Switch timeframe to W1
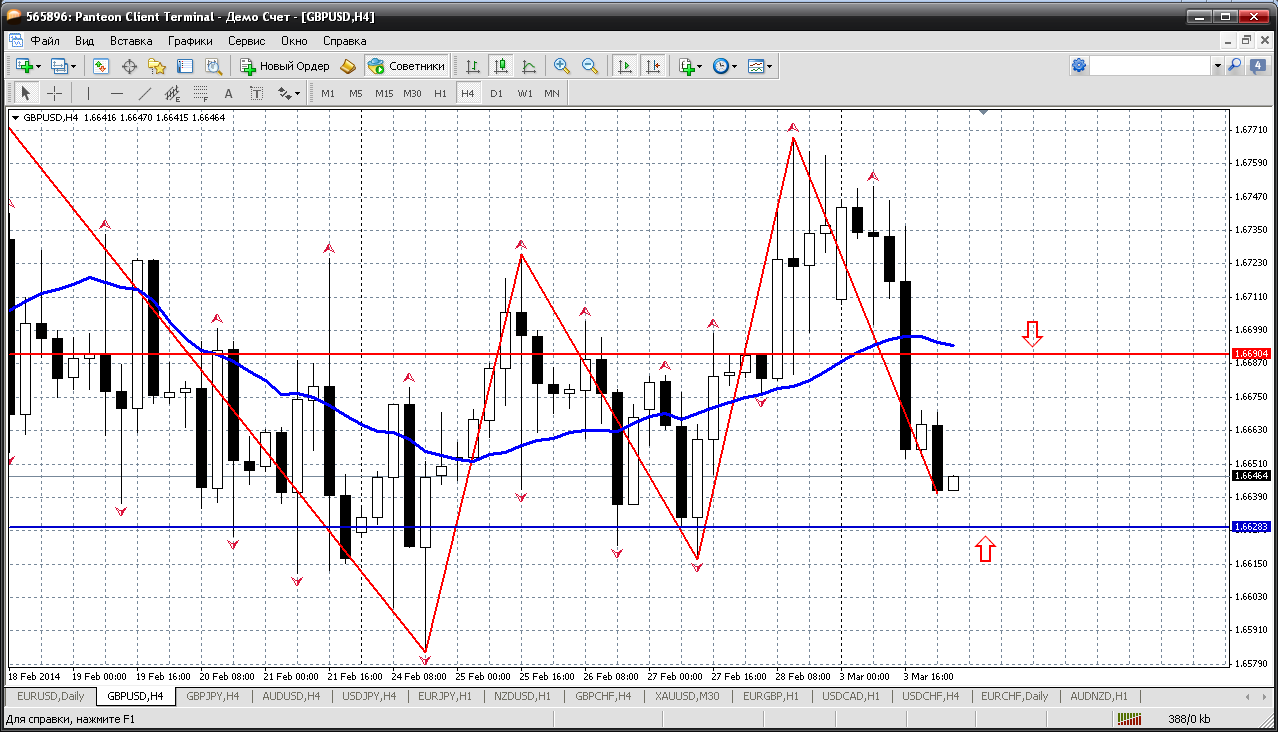This screenshot has width=1278, height=732. (524, 93)
